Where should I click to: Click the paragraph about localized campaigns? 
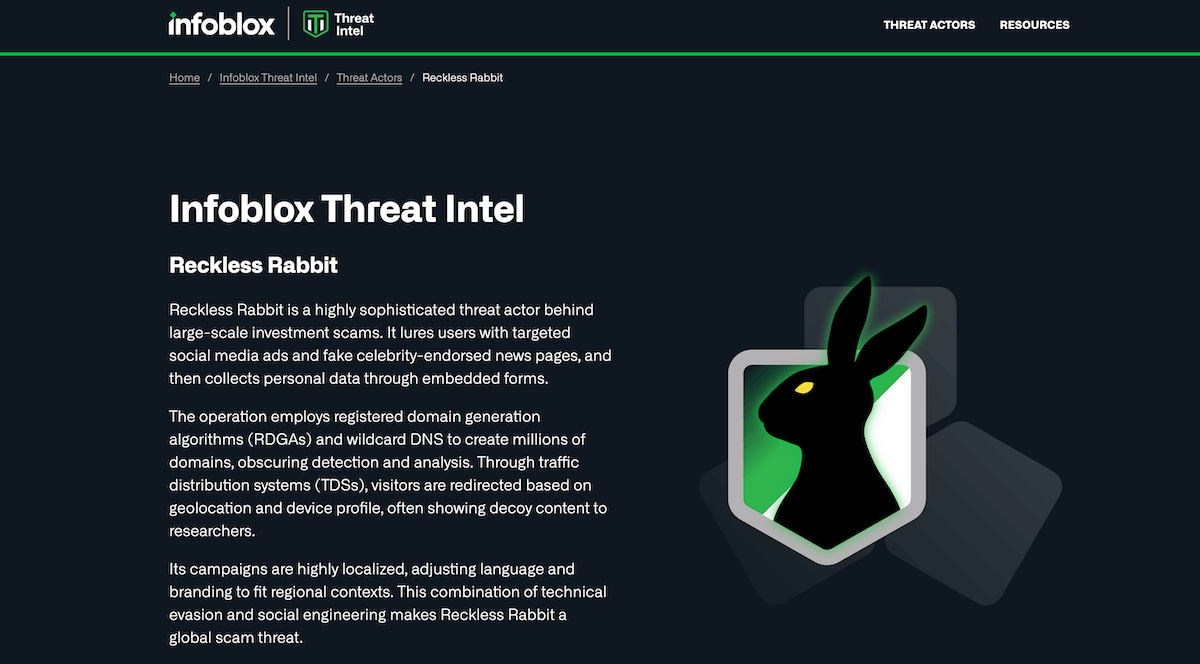click(x=388, y=602)
